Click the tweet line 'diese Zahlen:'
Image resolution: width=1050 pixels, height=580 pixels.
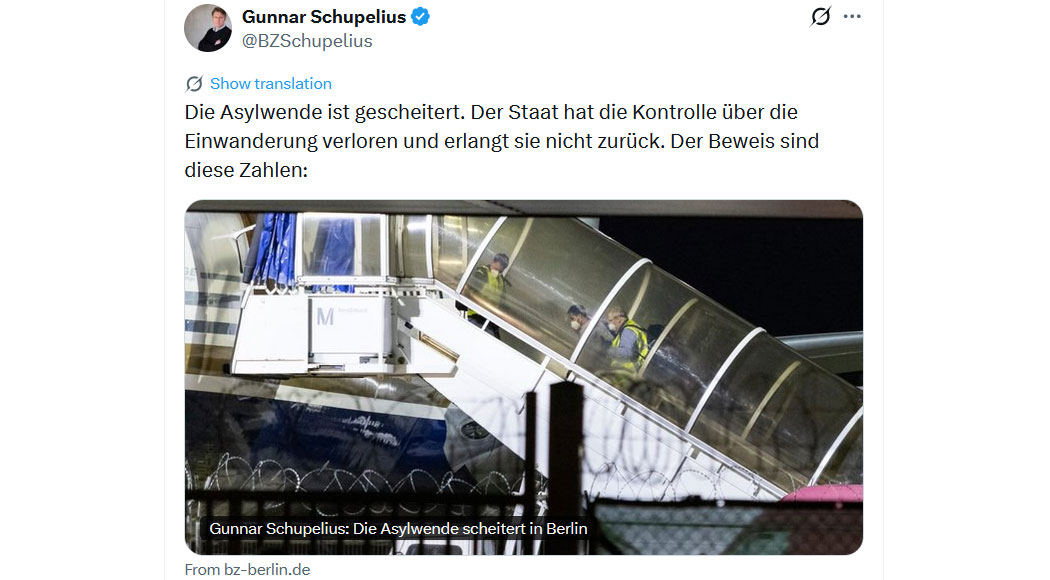(x=246, y=170)
